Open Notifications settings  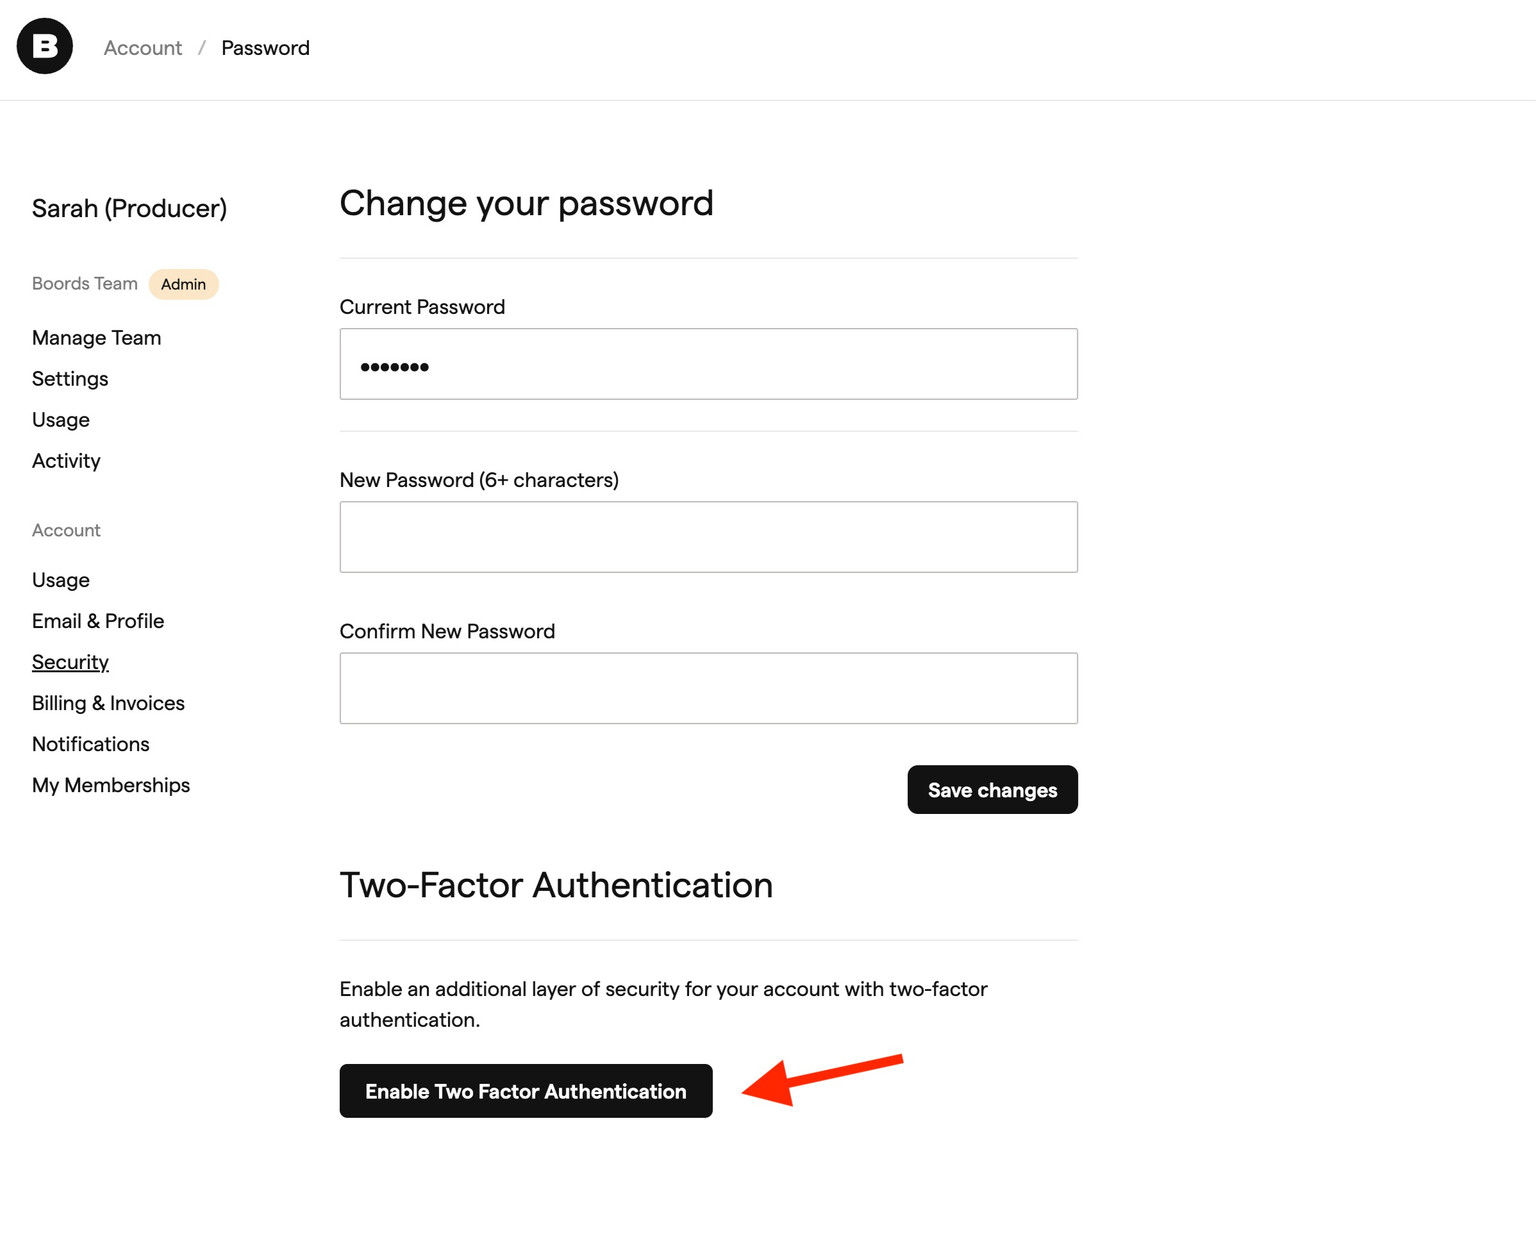[x=90, y=744]
